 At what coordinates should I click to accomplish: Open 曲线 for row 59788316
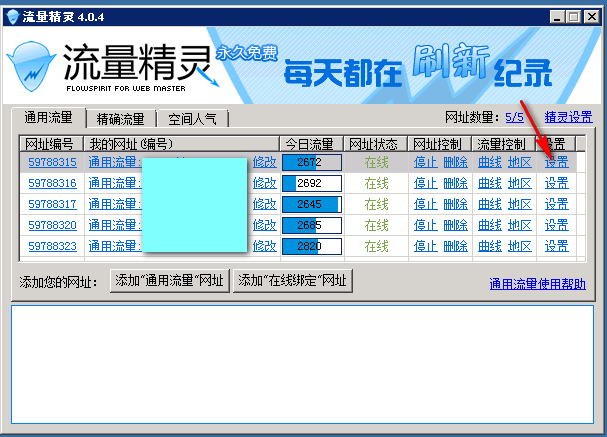click(x=490, y=183)
